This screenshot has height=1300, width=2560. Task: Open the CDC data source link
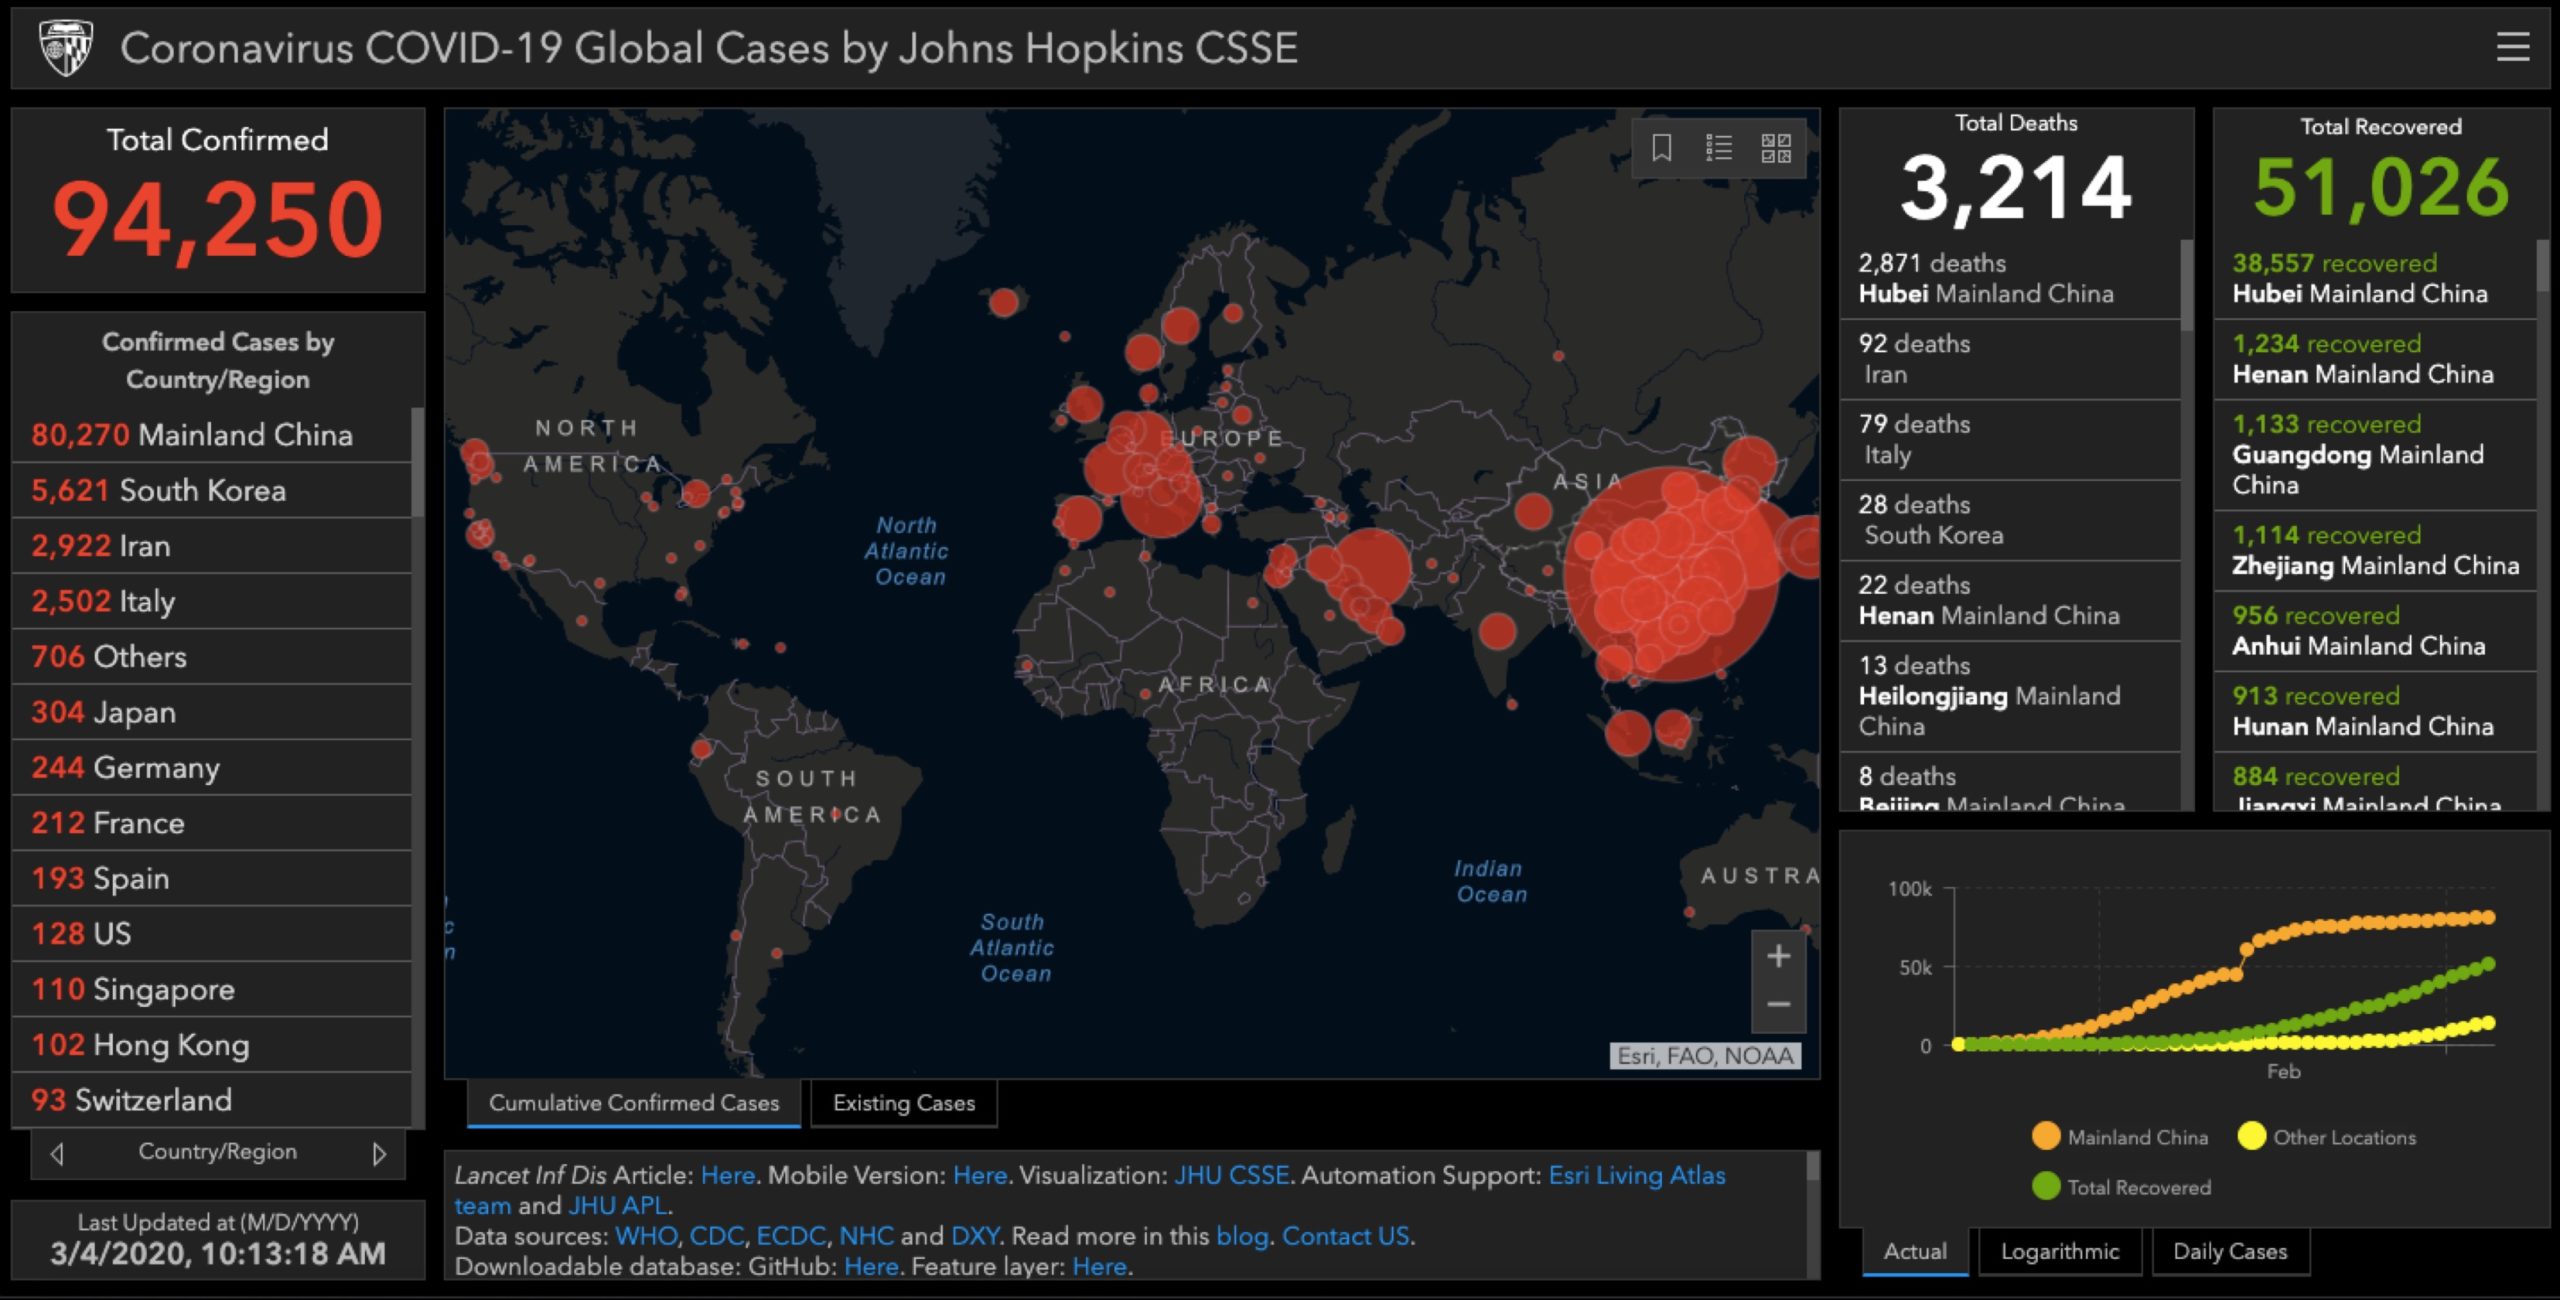pos(716,1236)
